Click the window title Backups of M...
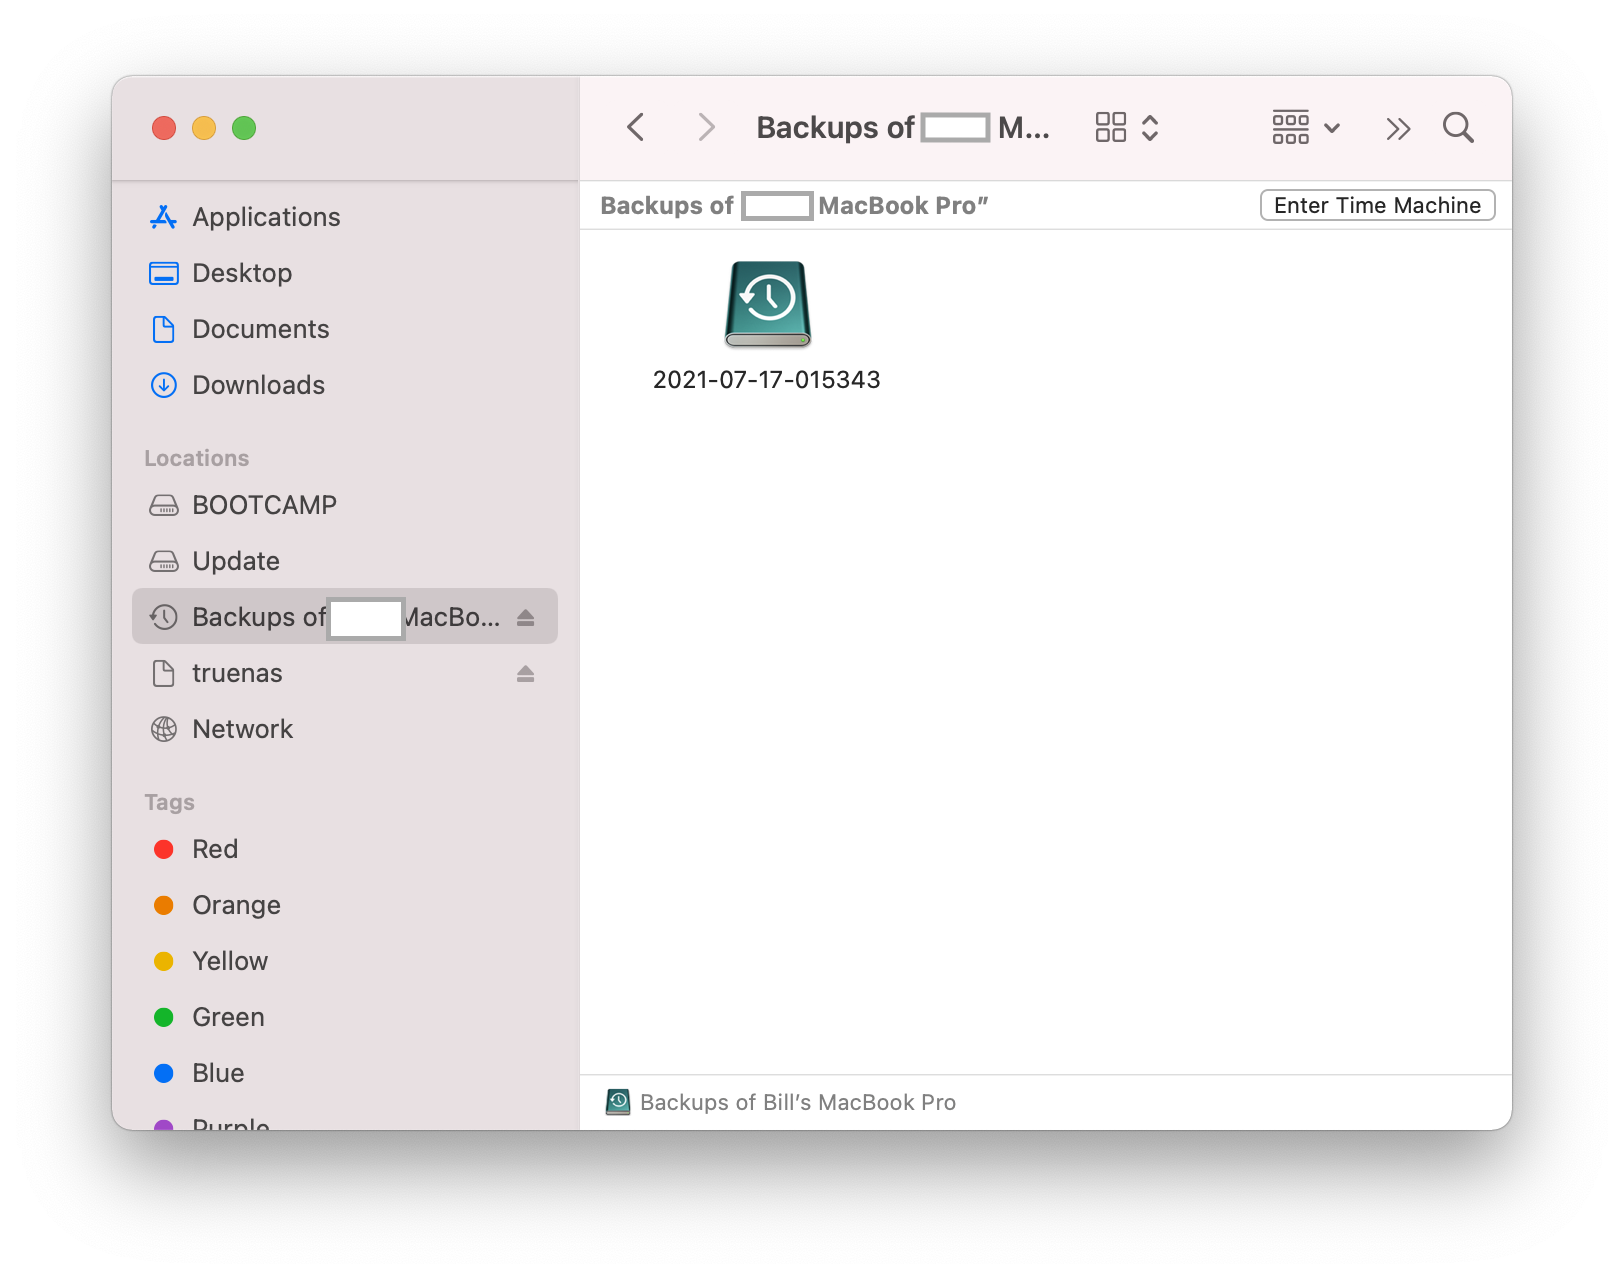The height and width of the screenshot is (1278, 1624). 903,128
